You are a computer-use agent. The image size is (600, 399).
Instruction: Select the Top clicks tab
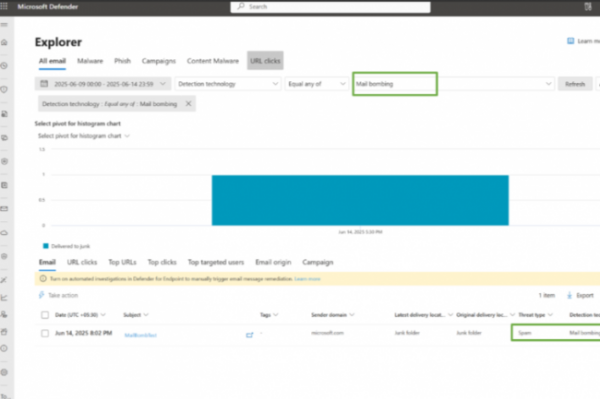tap(162, 262)
